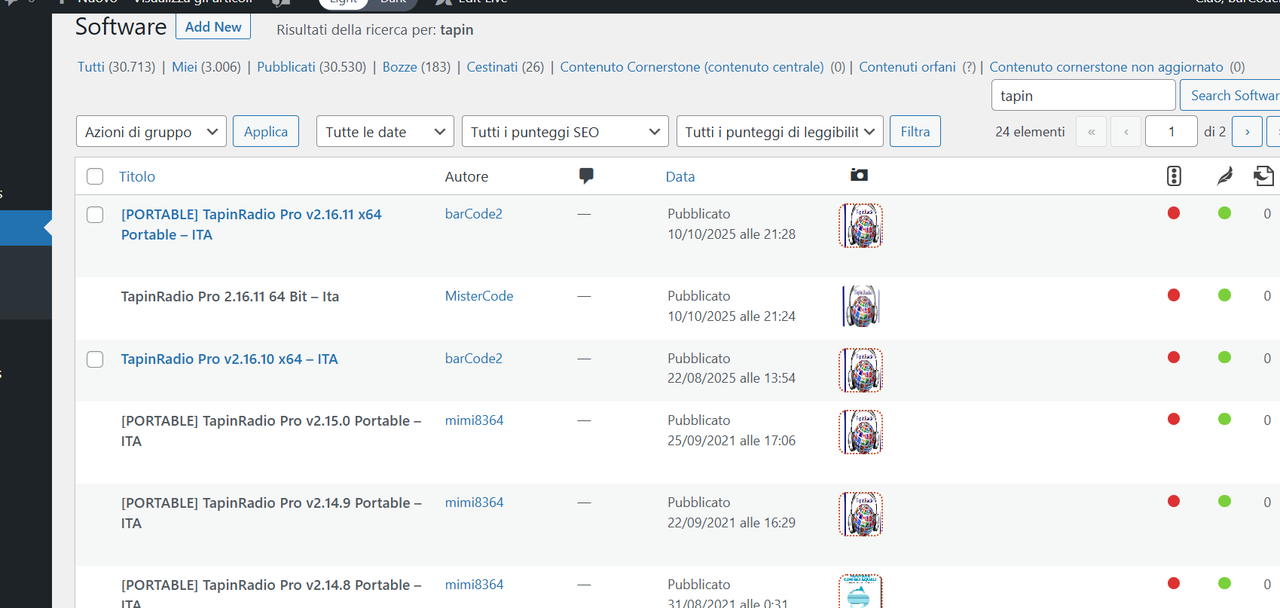The height and width of the screenshot is (608, 1280).
Task: Click the Add New button
Action: point(213,27)
